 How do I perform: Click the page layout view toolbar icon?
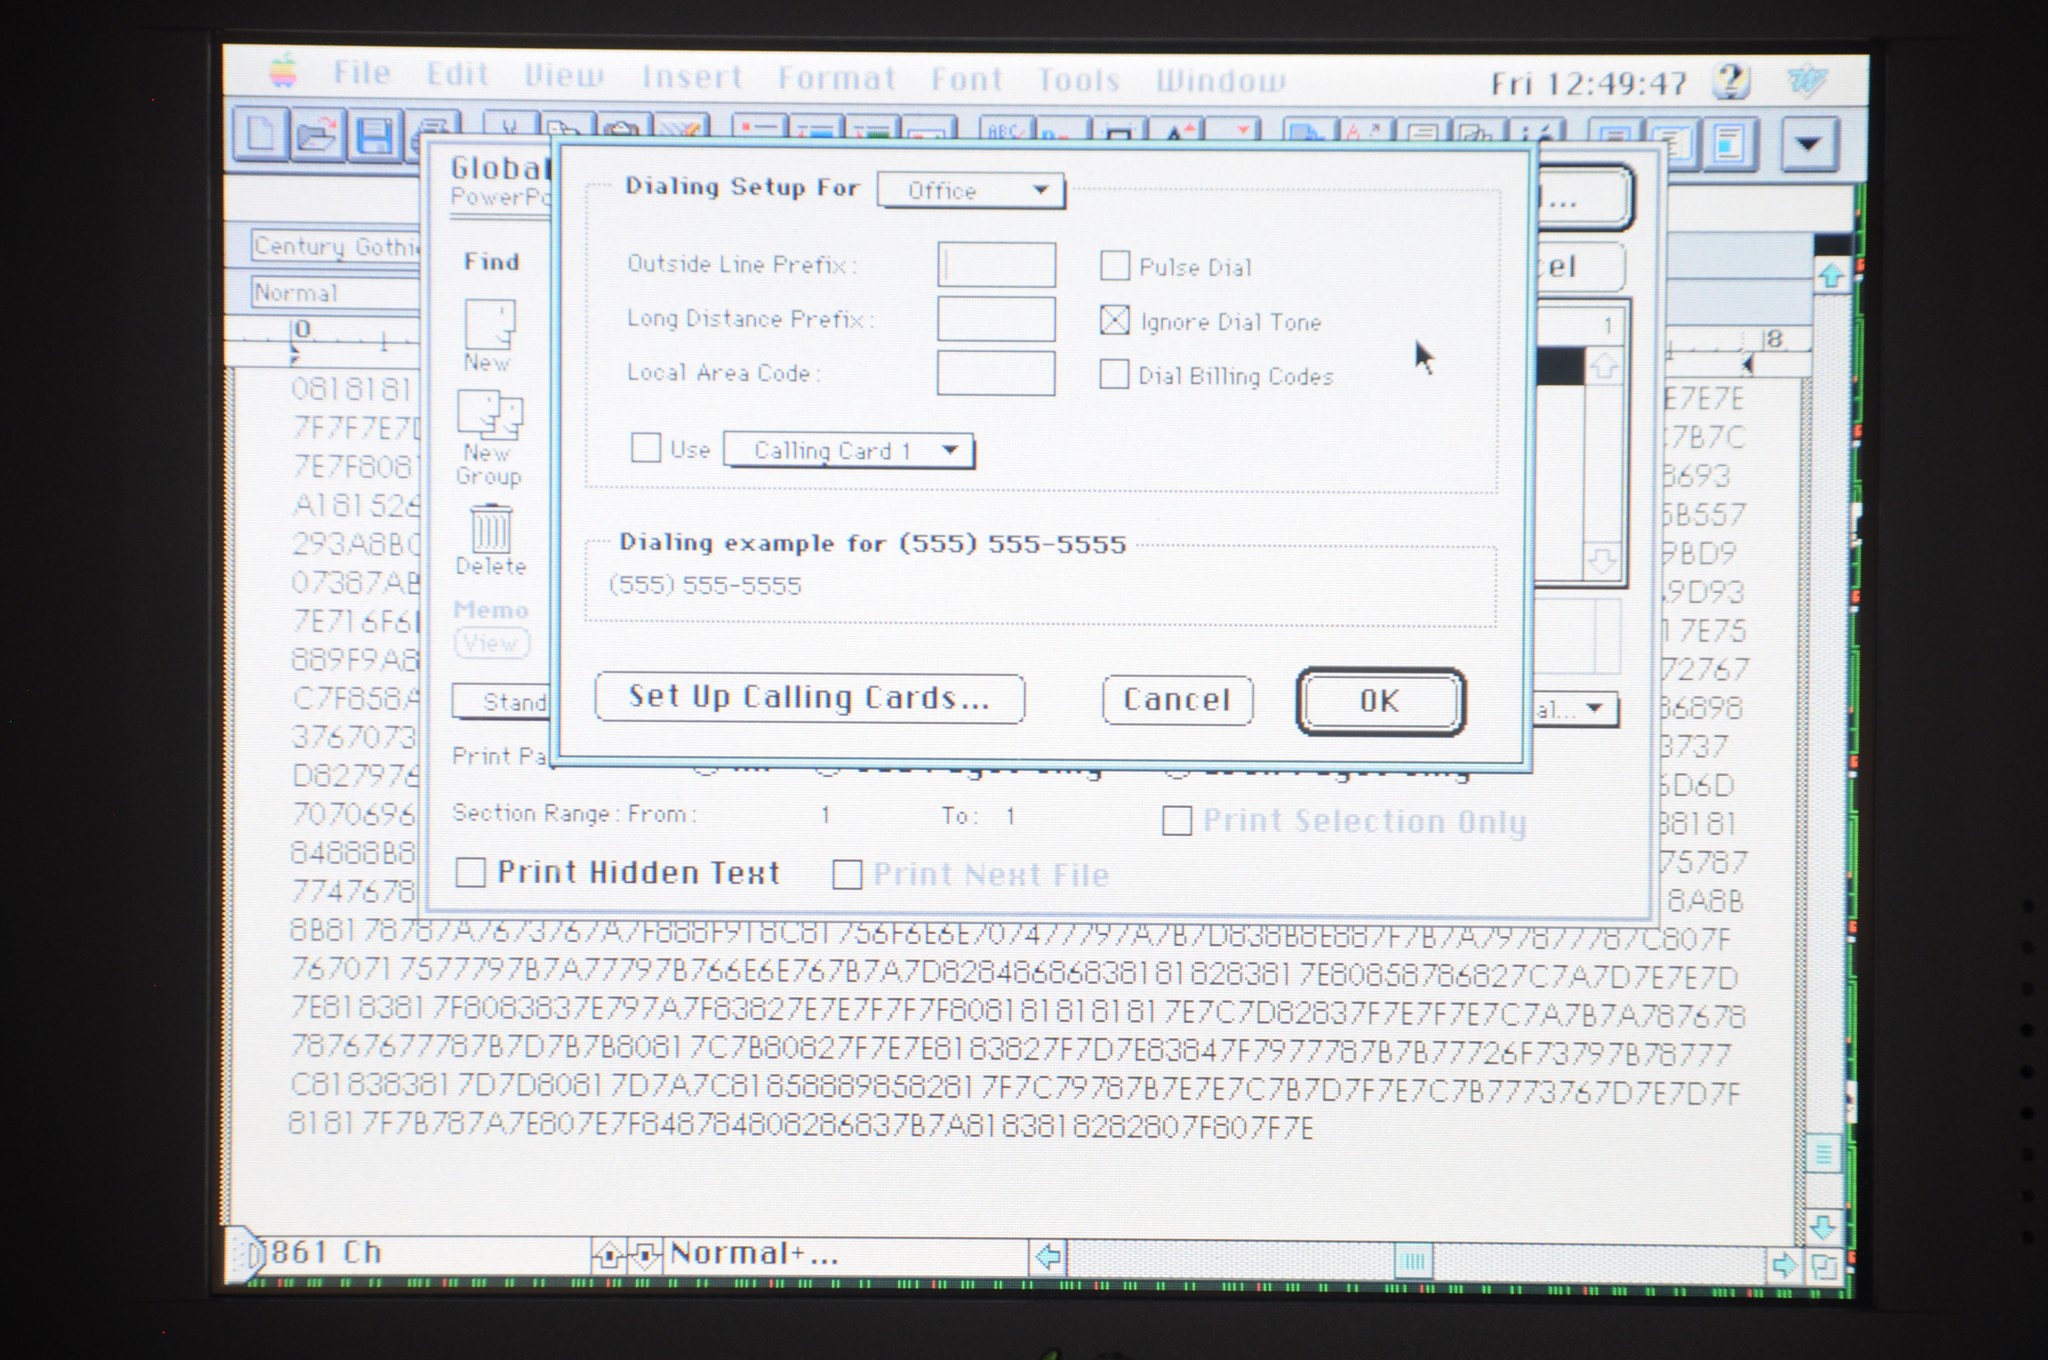(x=1731, y=143)
